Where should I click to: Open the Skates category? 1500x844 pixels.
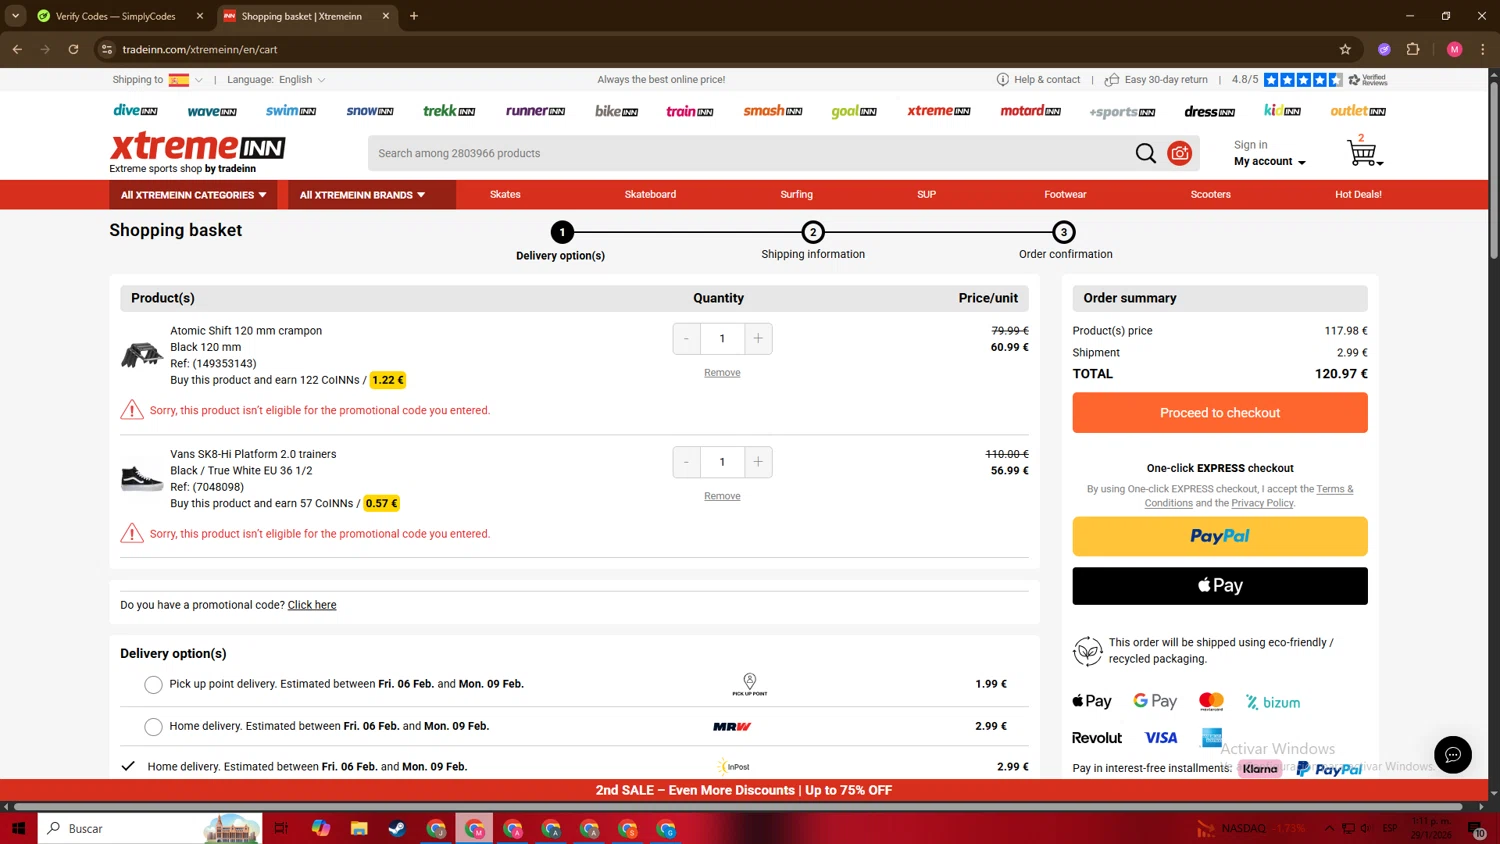[x=505, y=195]
